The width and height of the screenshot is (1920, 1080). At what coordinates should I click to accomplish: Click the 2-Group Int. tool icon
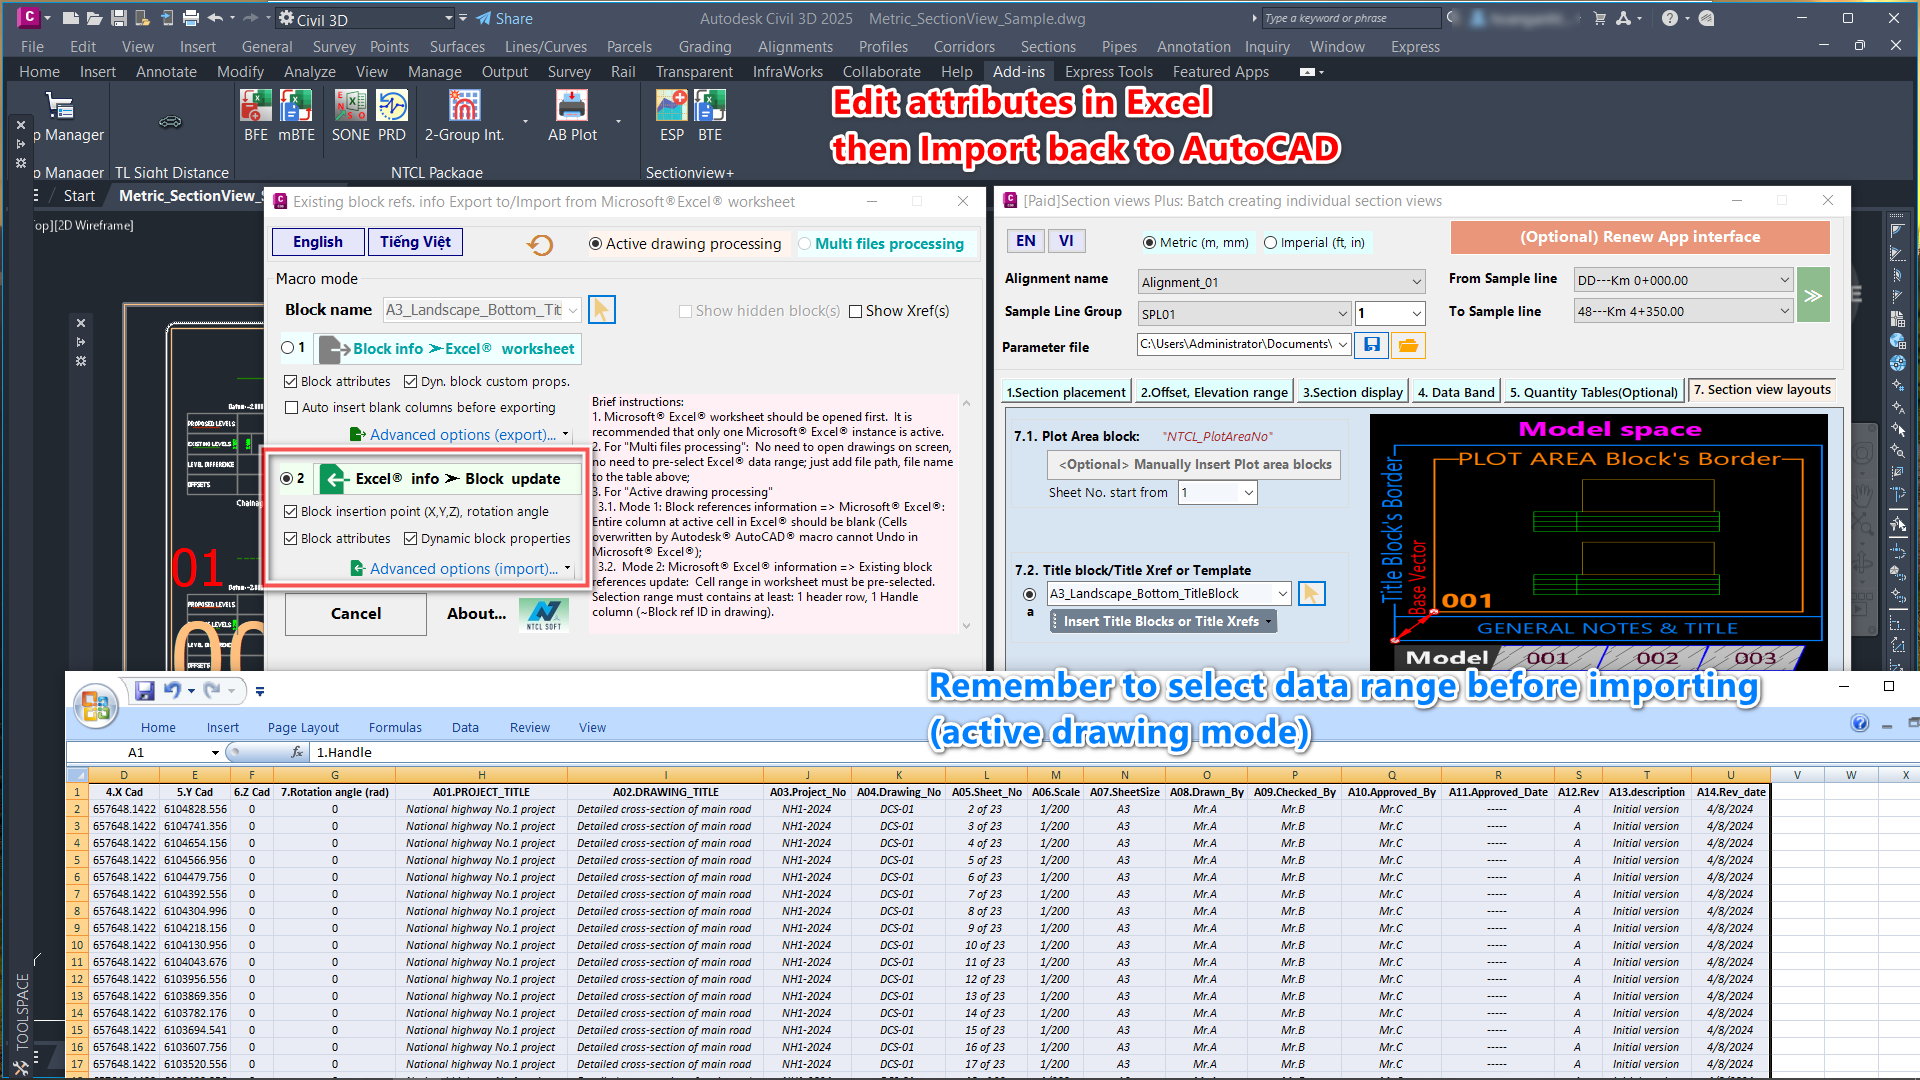(465, 107)
